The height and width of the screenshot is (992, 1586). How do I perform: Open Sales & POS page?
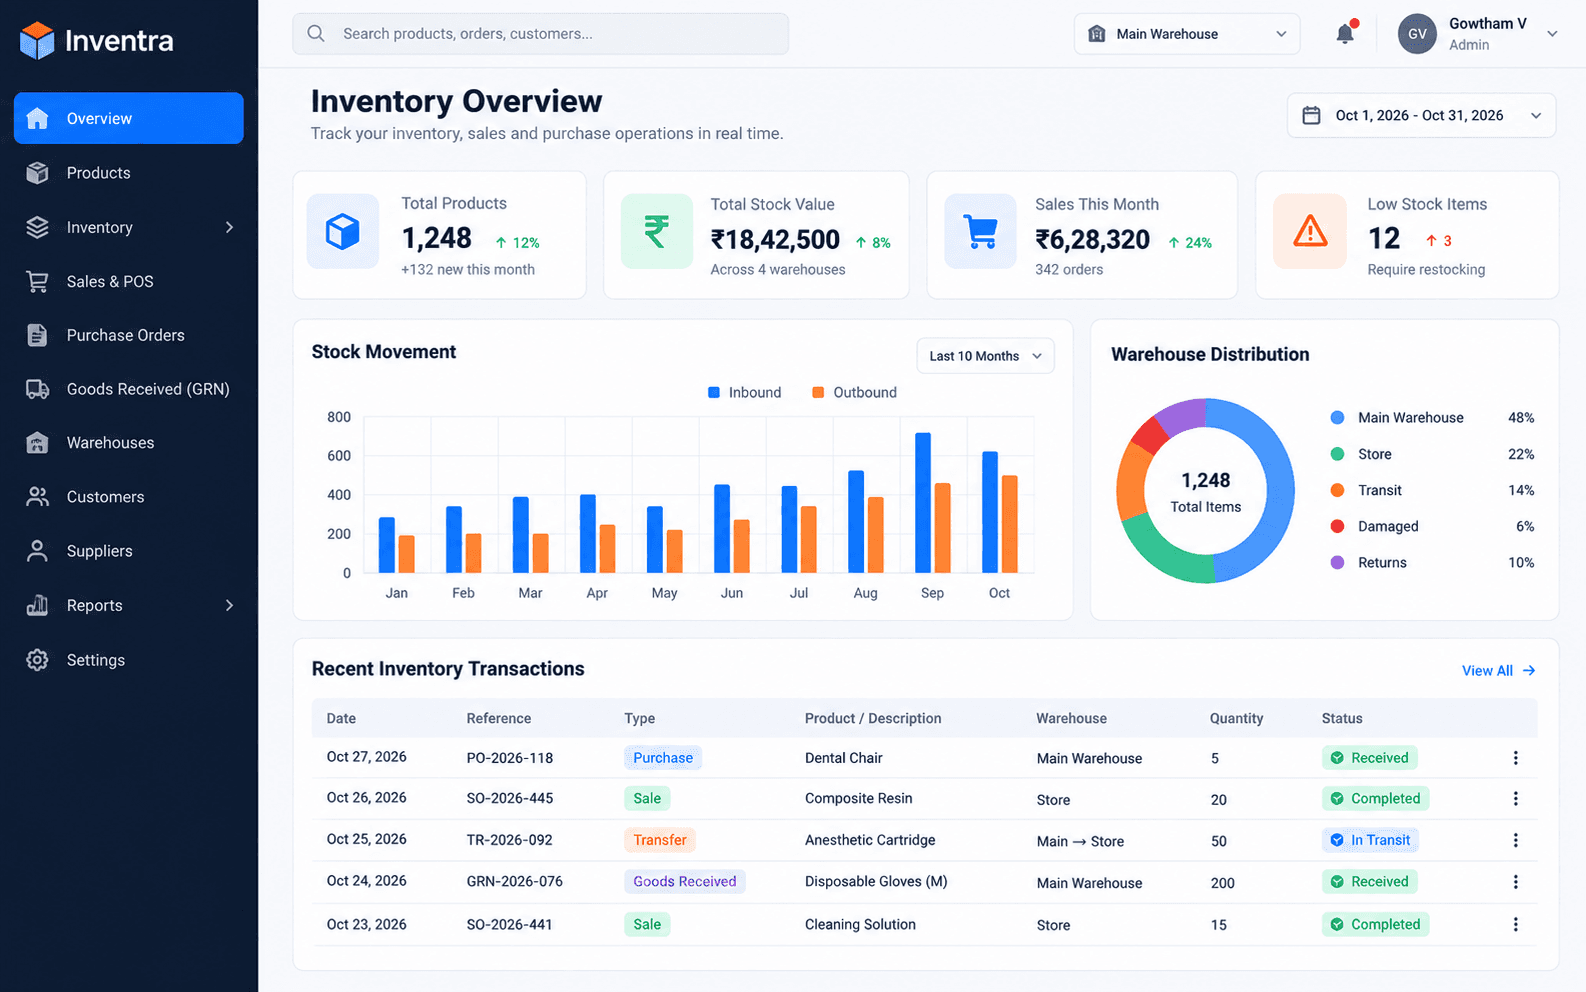(129, 281)
